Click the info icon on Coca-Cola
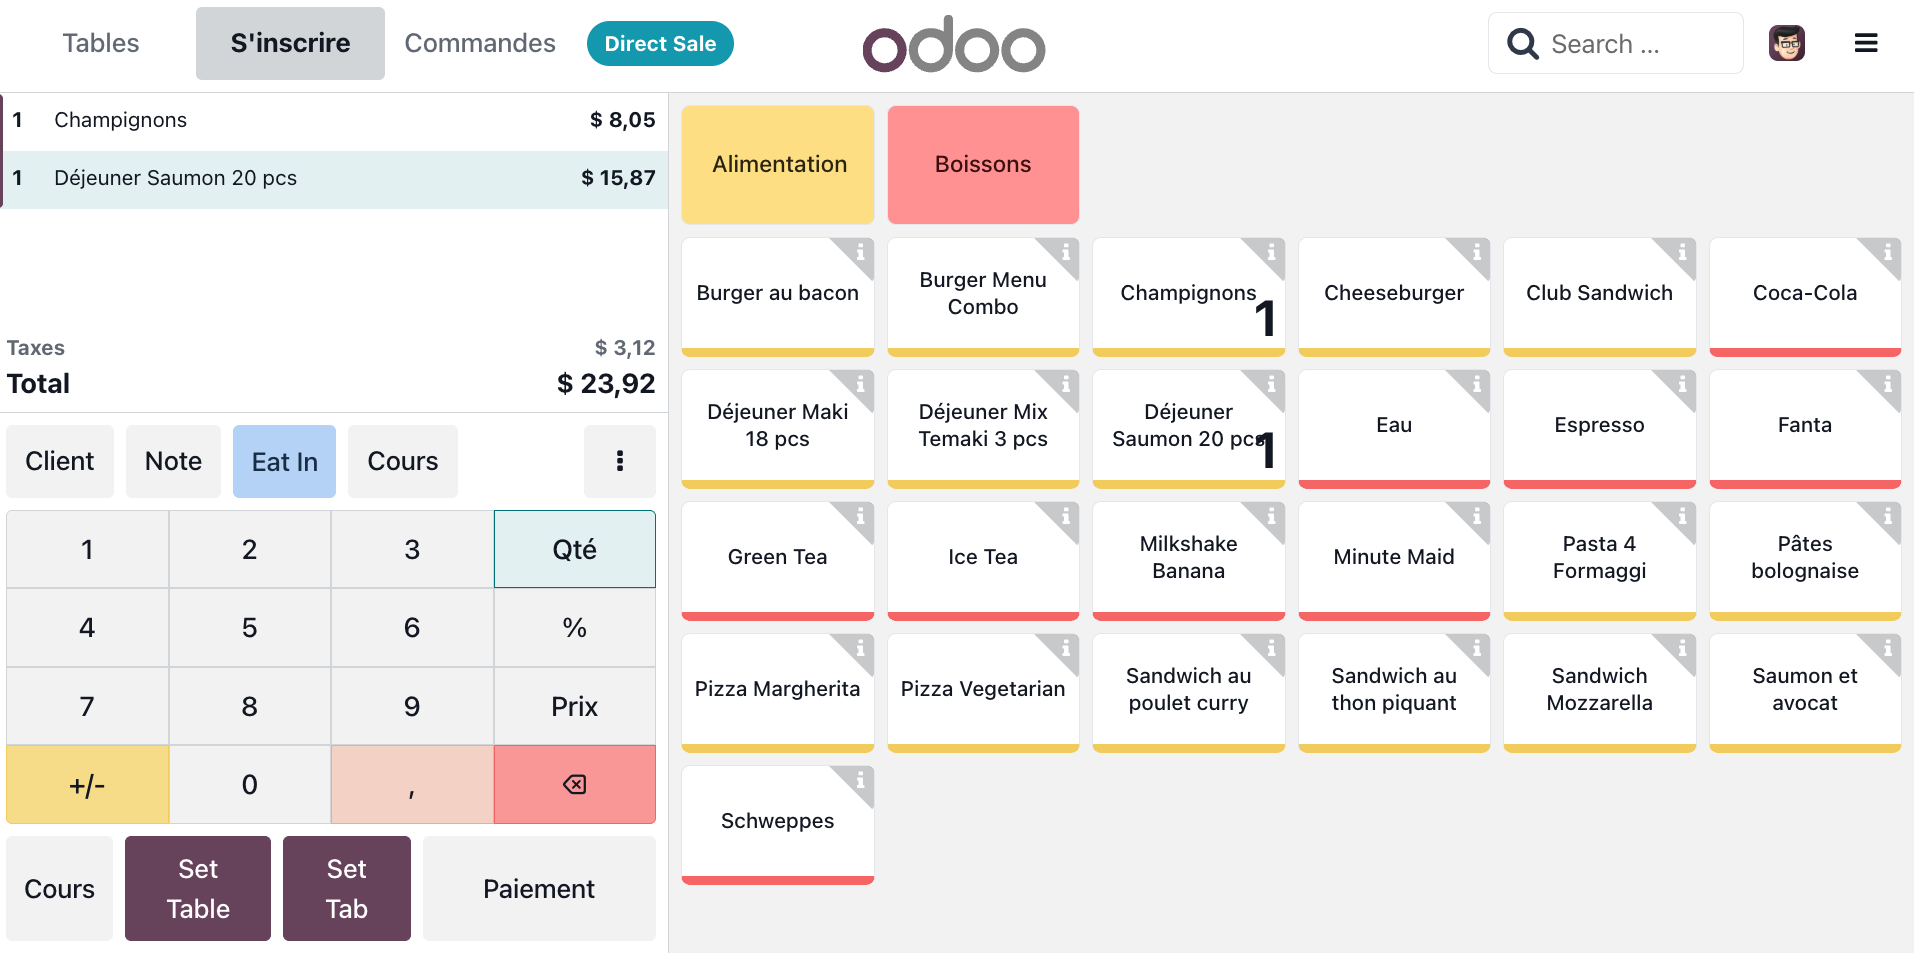Screen dimensions: 1914x953 1887,253
